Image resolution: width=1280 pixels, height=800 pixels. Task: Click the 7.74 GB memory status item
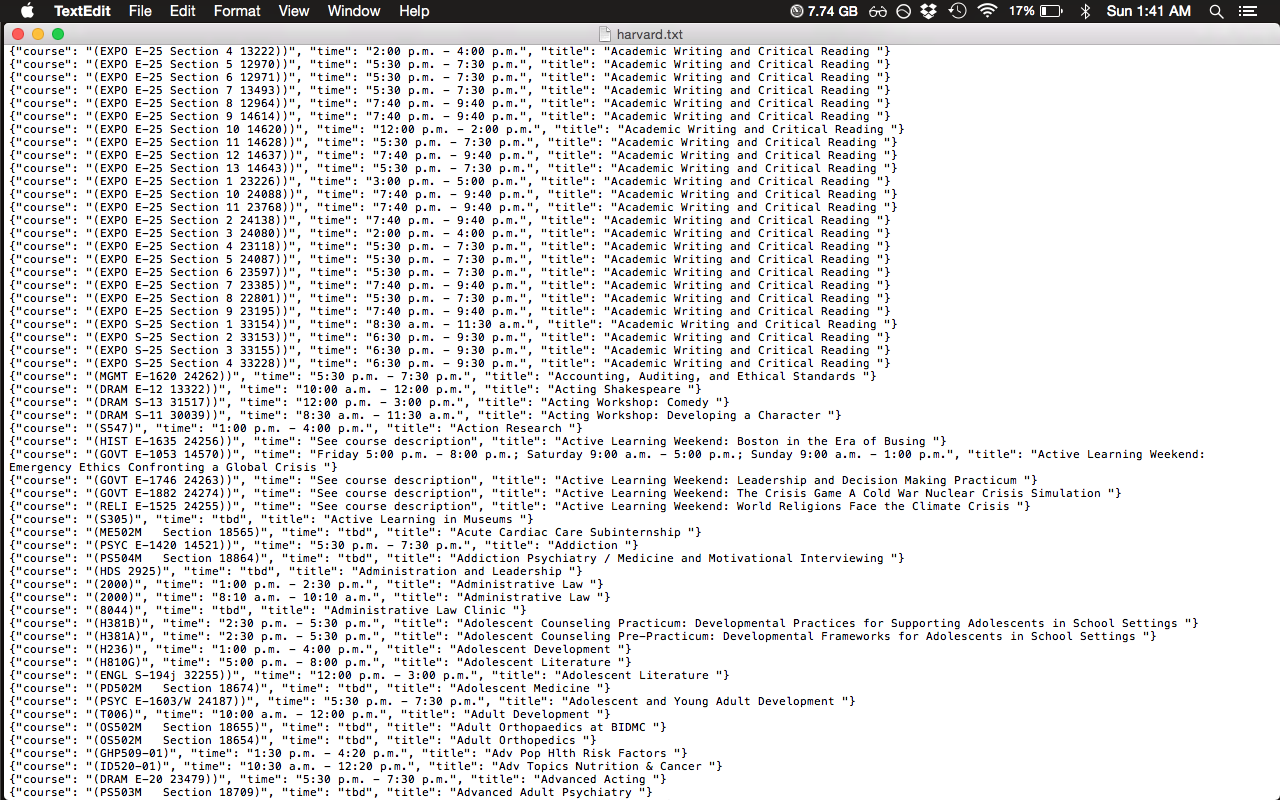tap(824, 11)
